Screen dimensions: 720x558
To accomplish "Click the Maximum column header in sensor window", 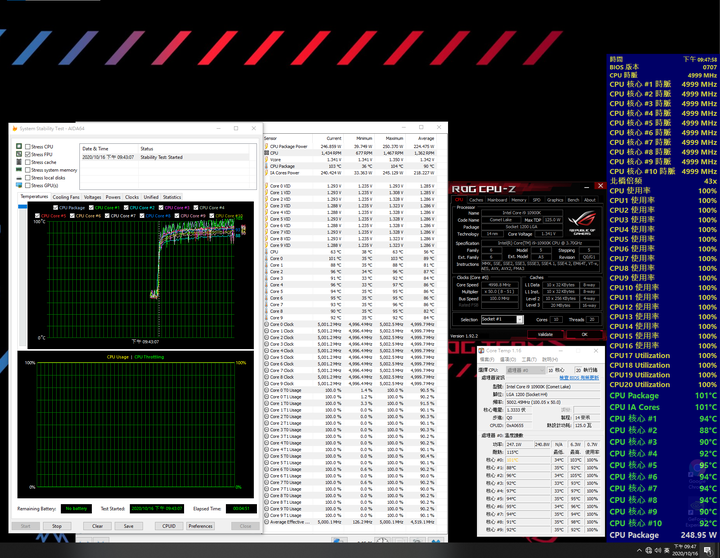I will [x=394, y=138].
